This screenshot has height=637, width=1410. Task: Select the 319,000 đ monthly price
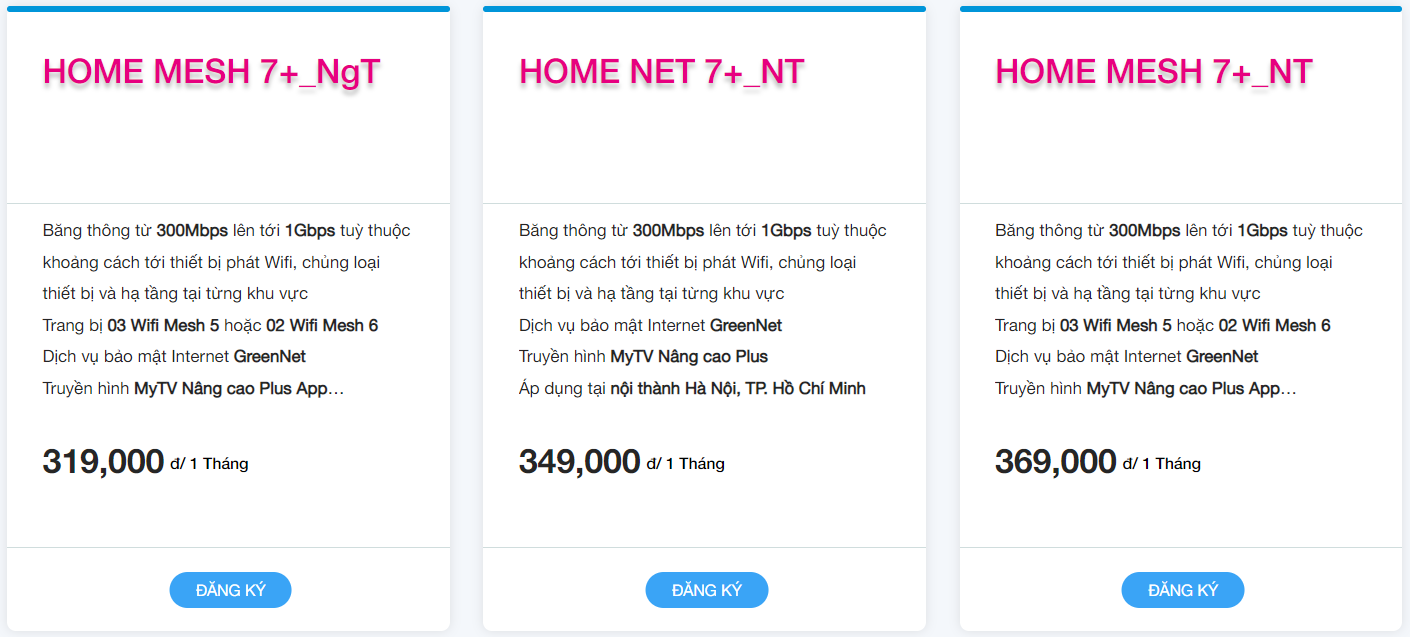coord(104,462)
